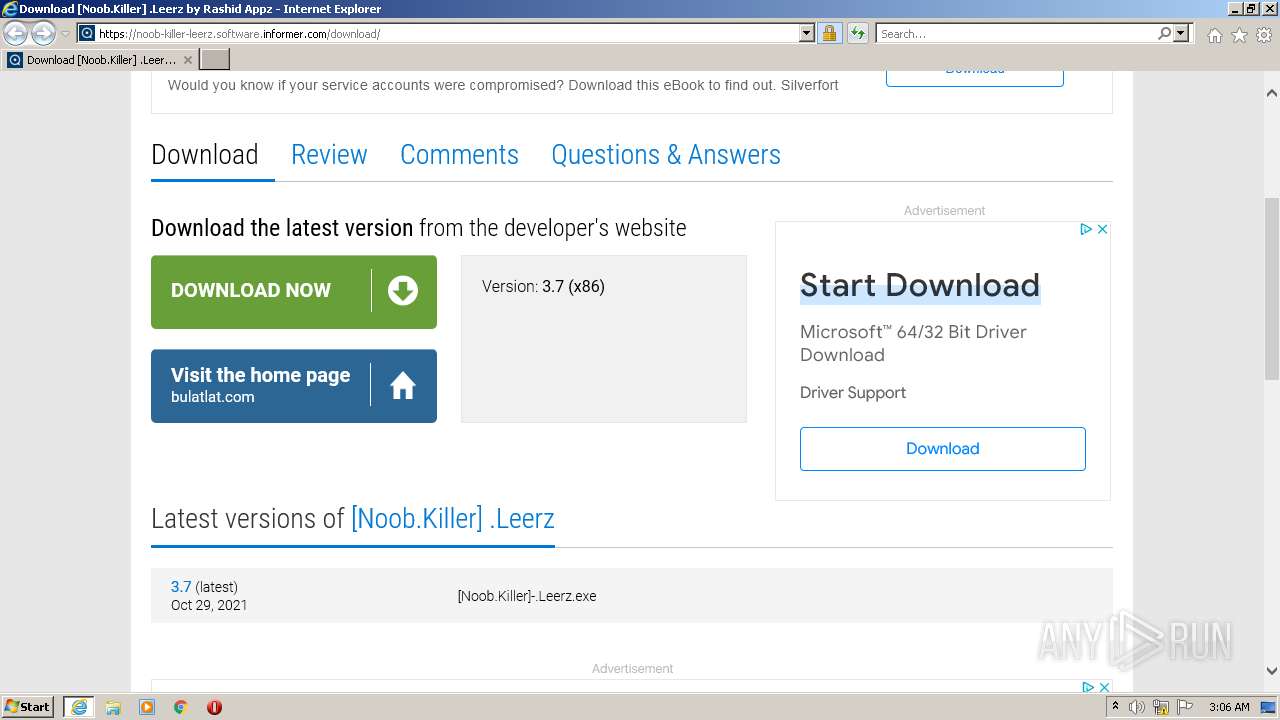This screenshot has height=720, width=1280.
Task: Open a new blank tab
Action: coord(215,59)
